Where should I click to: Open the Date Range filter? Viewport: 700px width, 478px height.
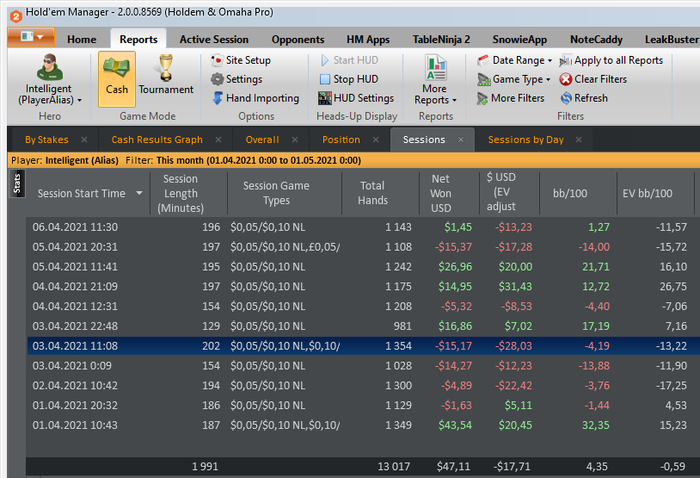pyautogui.click(x=515, y=60)
